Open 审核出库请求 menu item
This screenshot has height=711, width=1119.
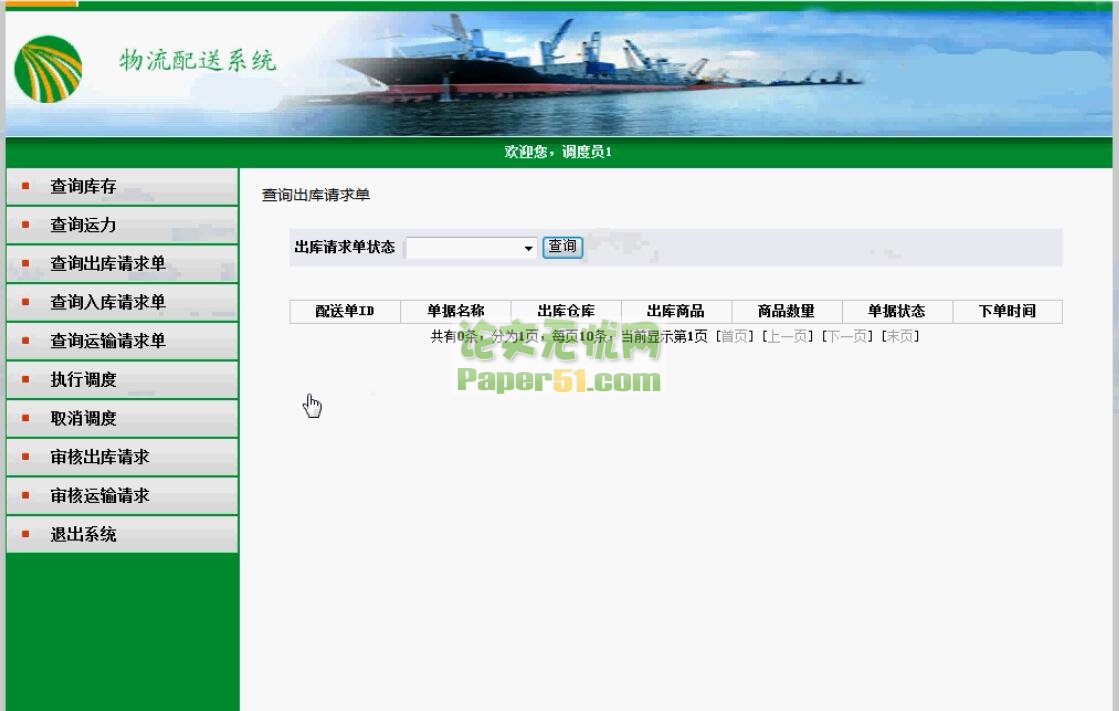[100, 458]
